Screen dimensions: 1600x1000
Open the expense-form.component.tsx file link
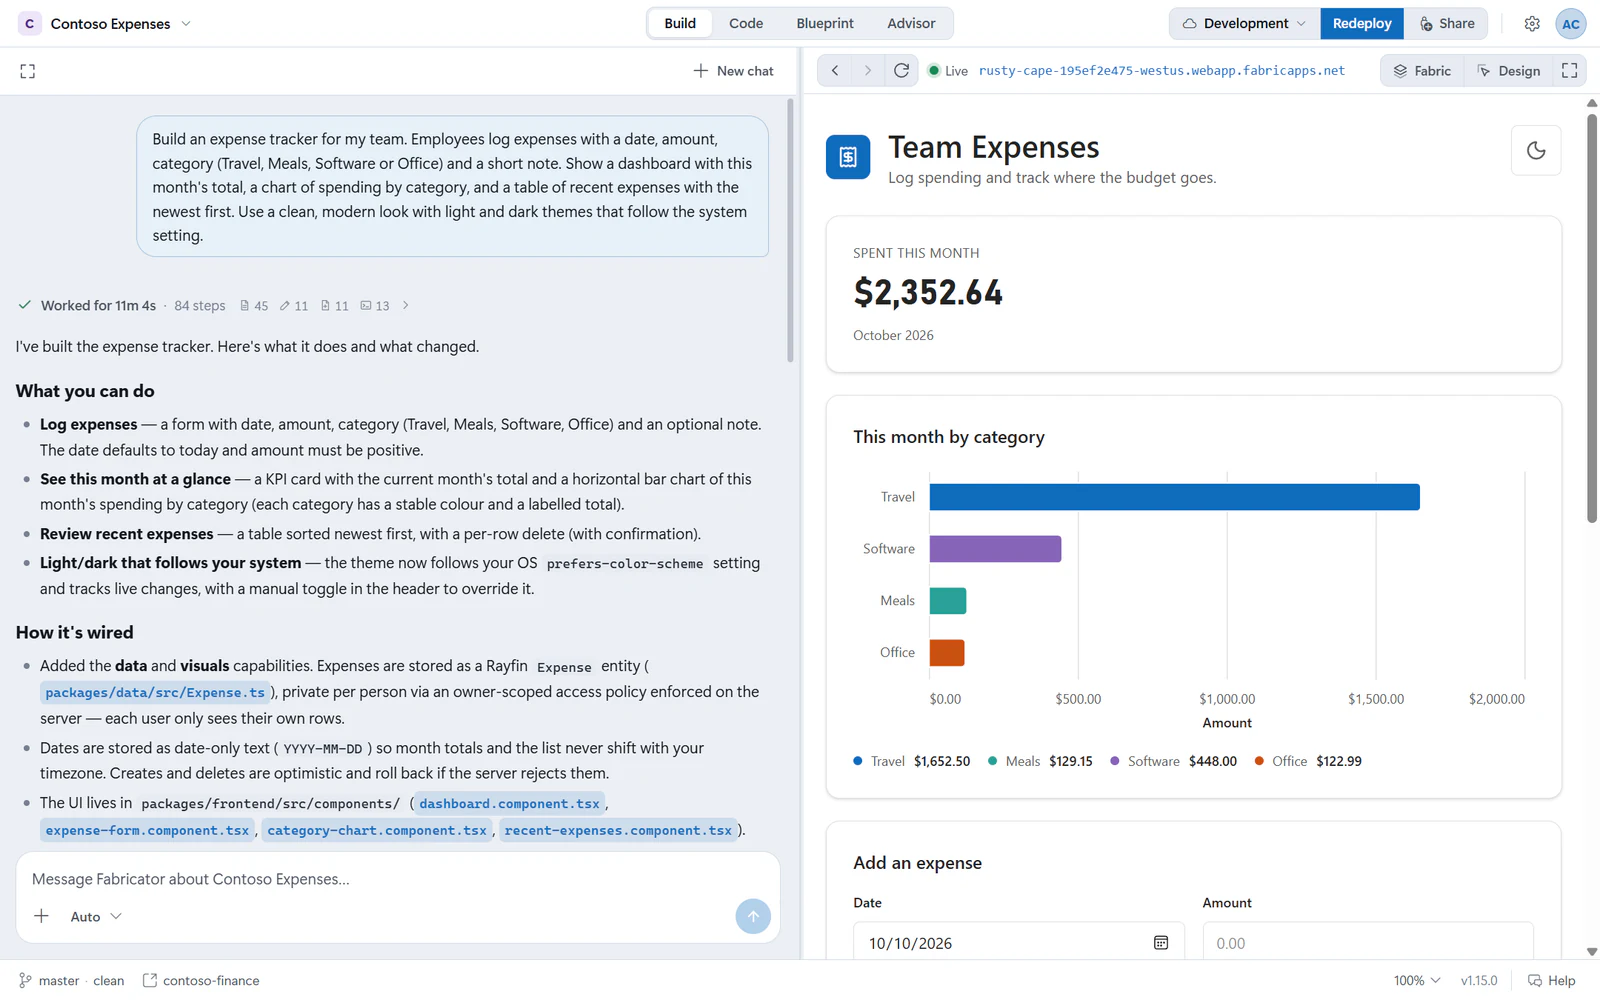pyautogui.click(x=147, y=831)
